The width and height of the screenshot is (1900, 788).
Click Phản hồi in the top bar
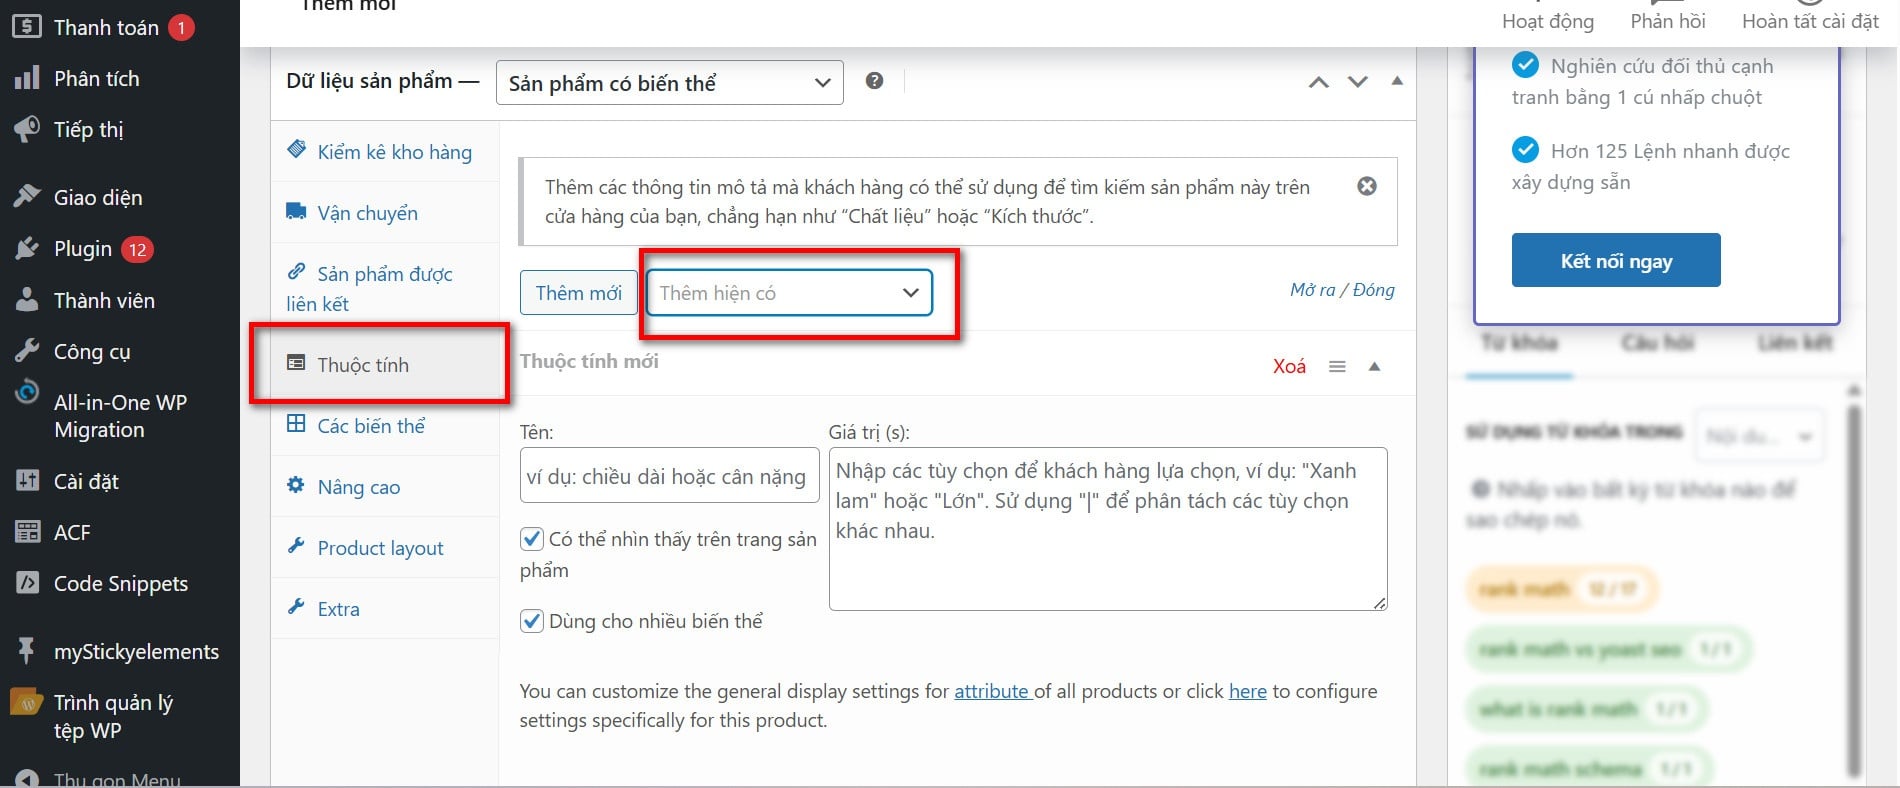click(x=1668, y=20)
